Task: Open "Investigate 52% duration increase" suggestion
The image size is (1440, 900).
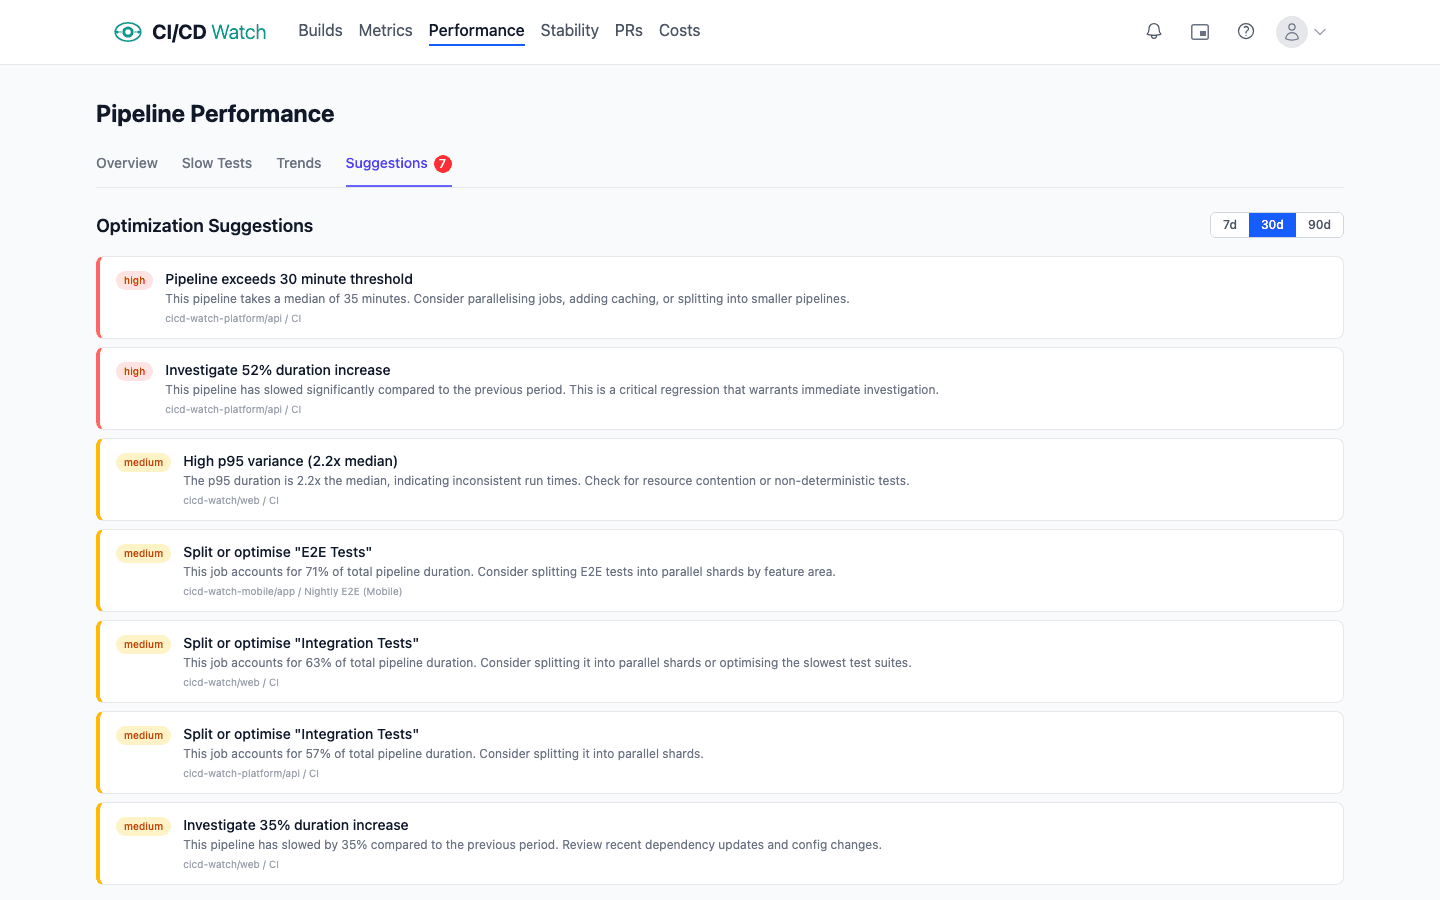Action: tap(278, 371)
